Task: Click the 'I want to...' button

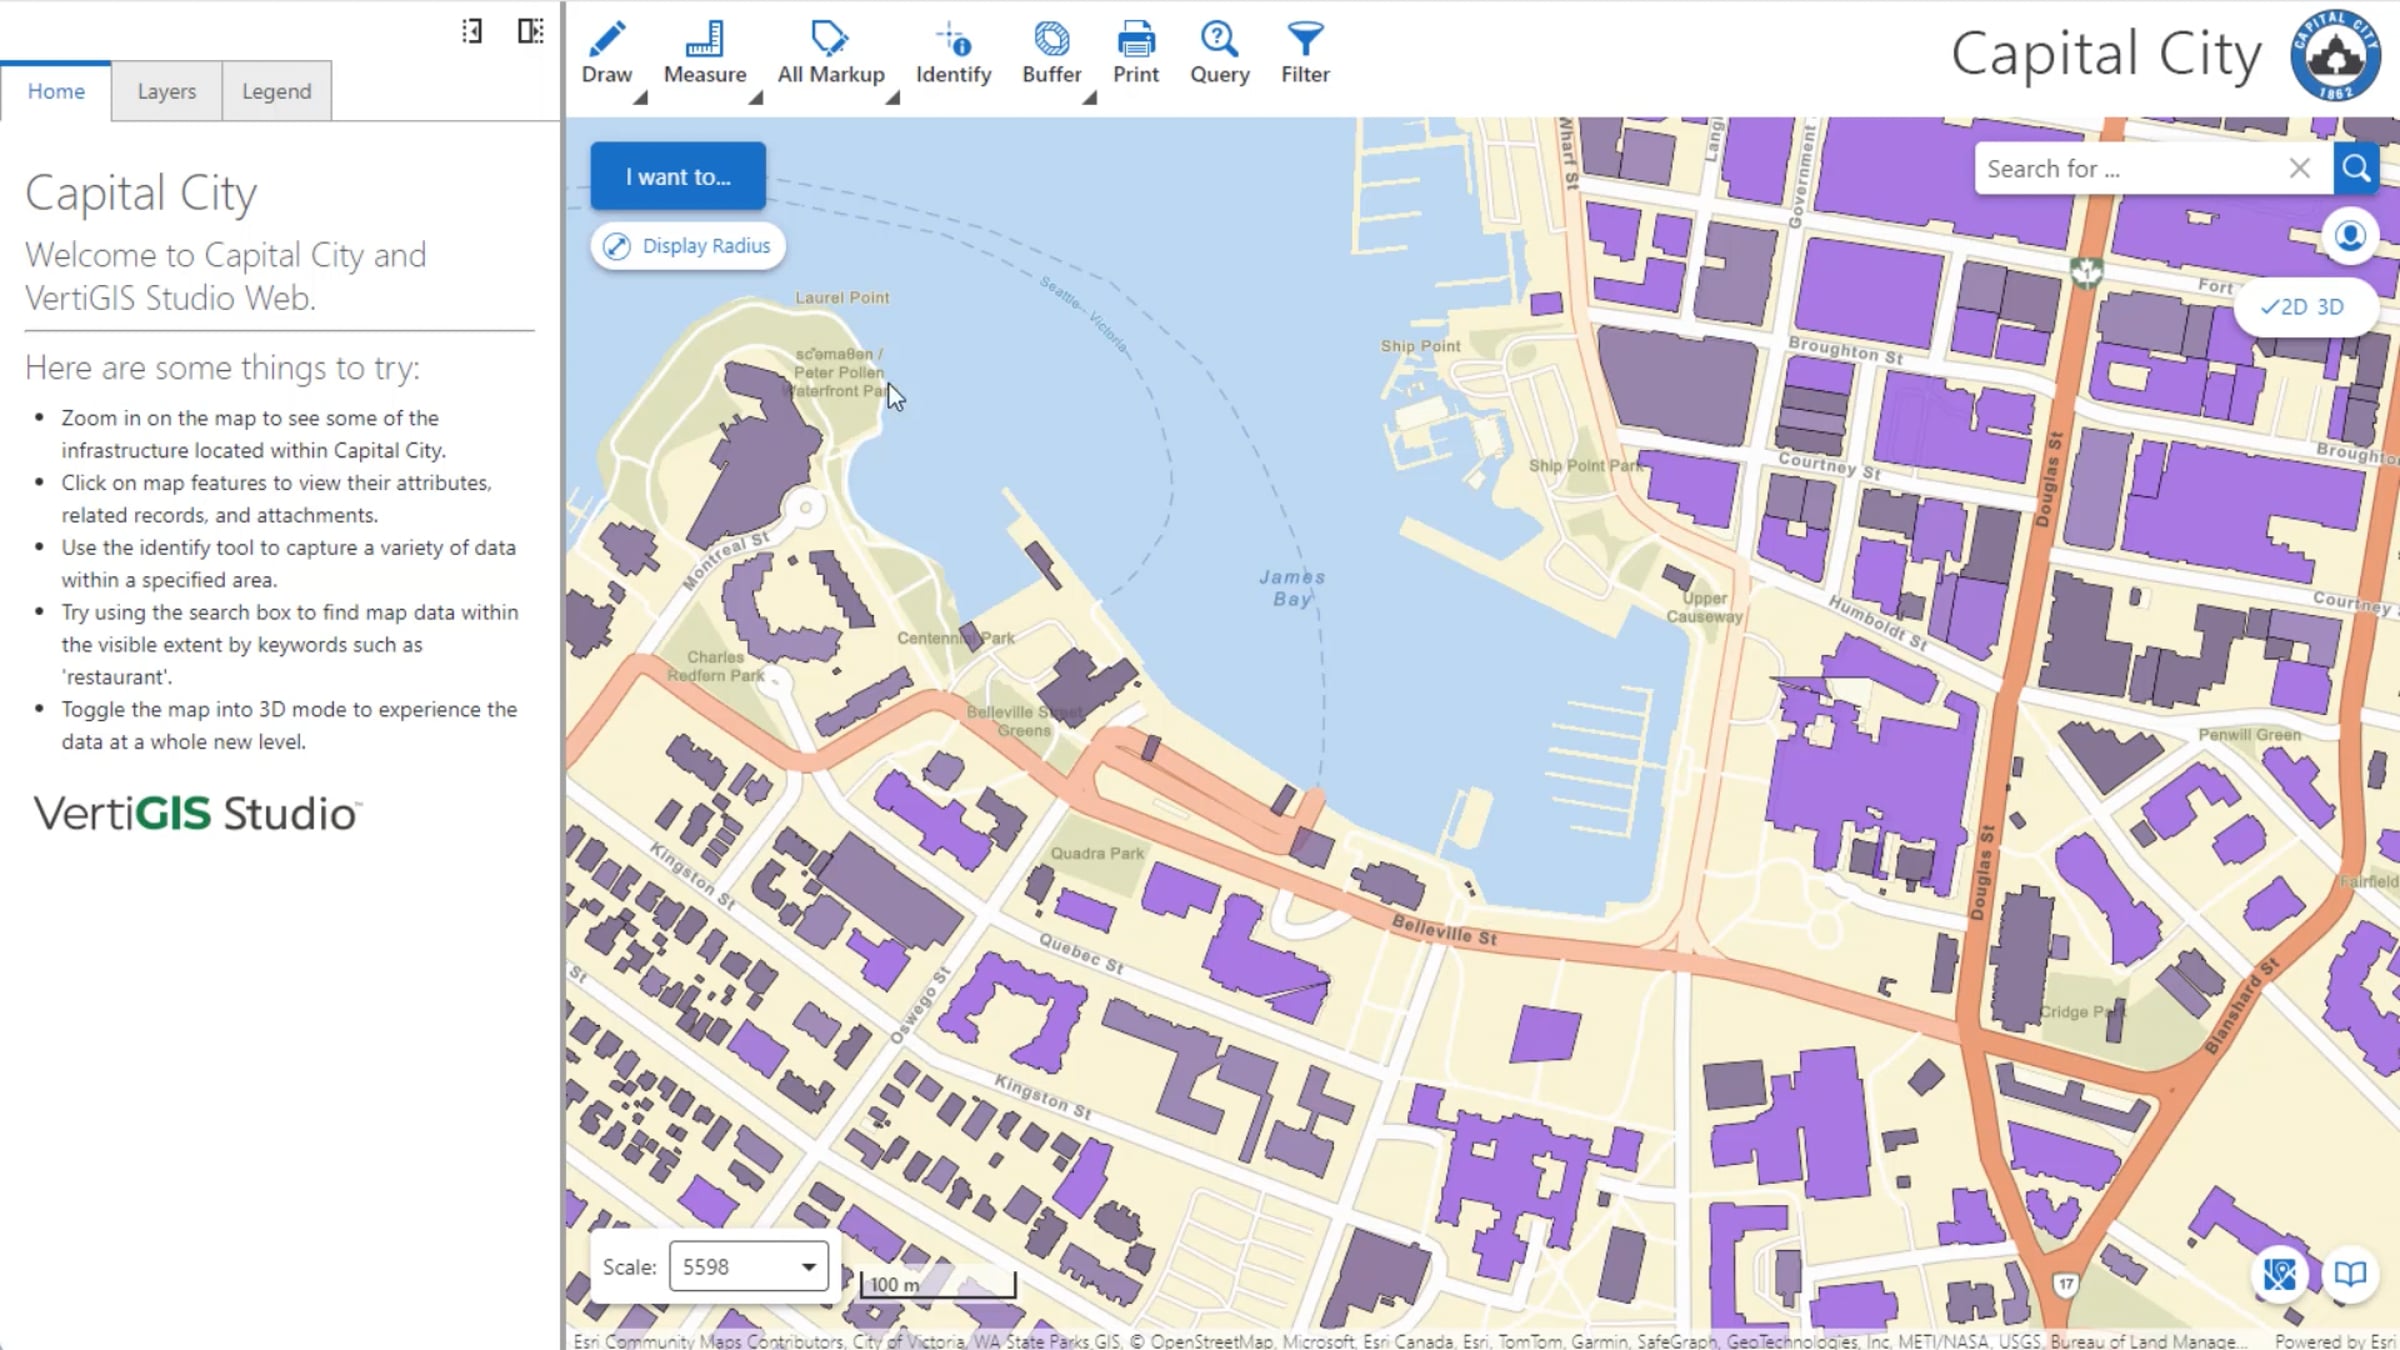Action: pyautogui.click(x=678, y=177)
